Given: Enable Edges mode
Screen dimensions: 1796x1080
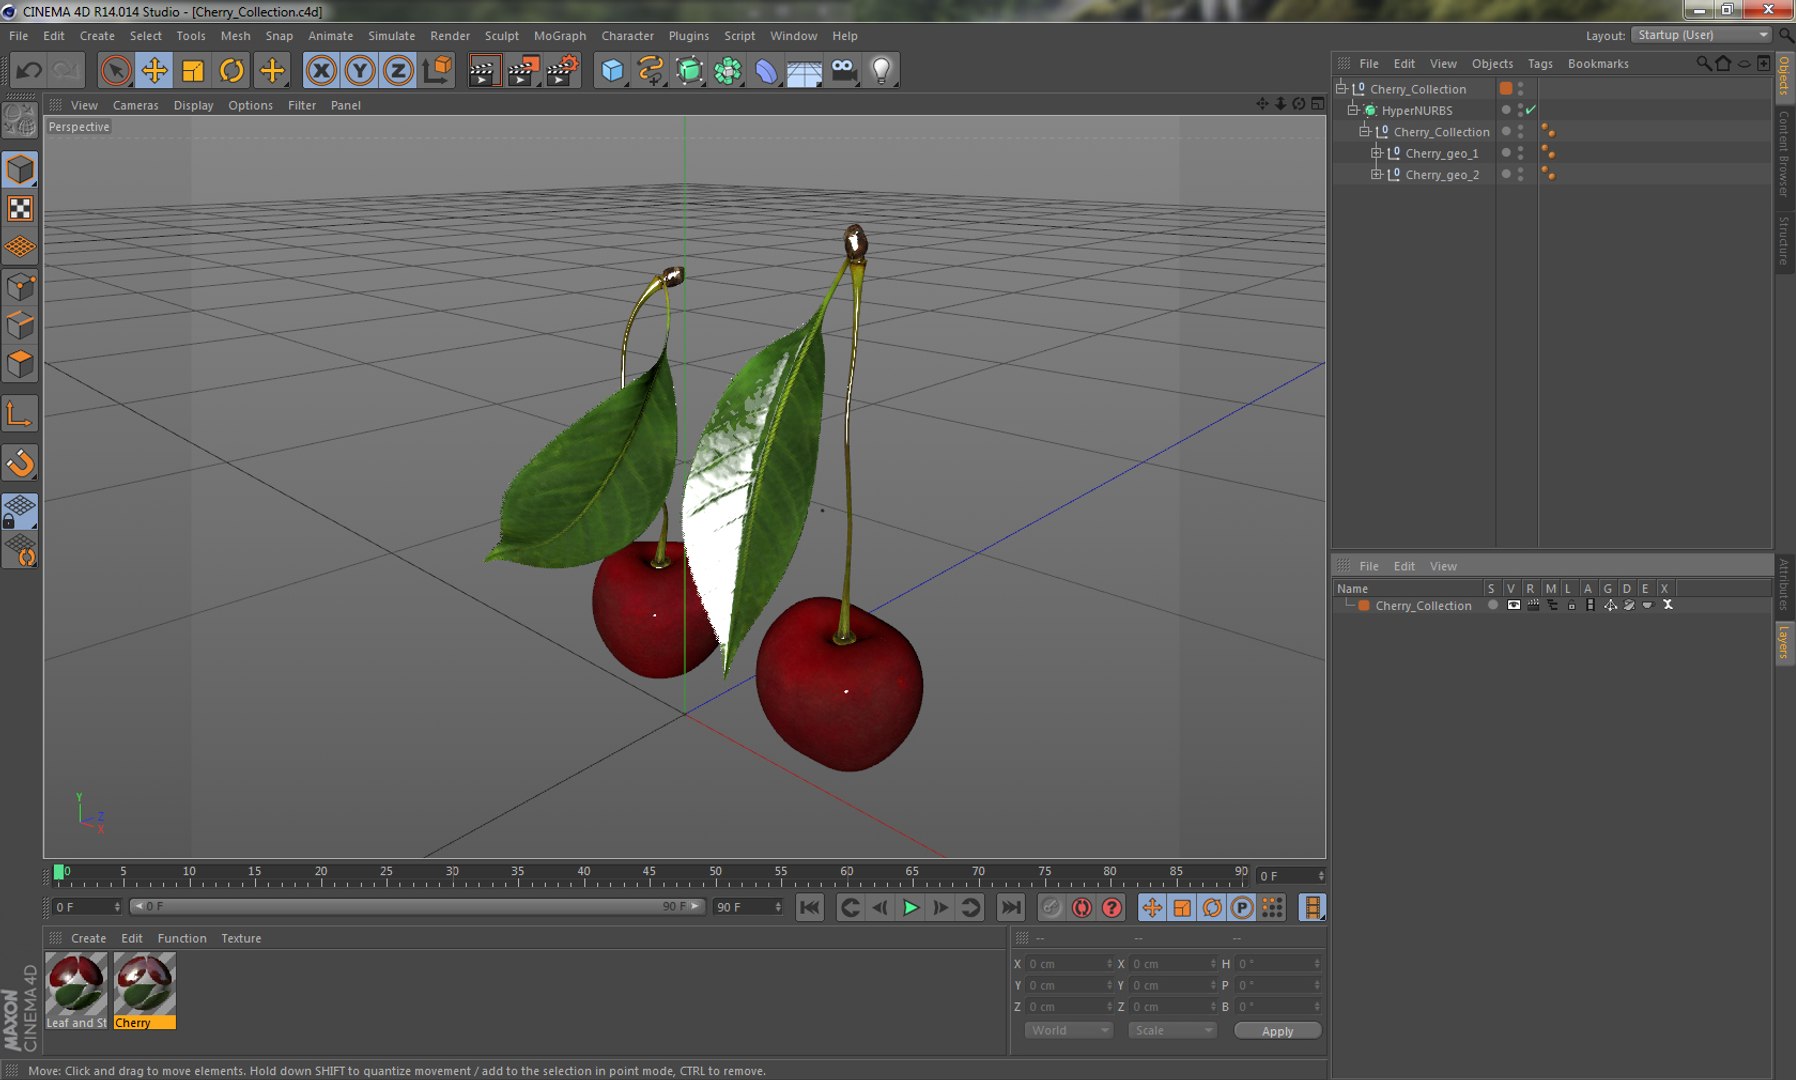Looking at the screenshot, I should coord(20,326).
